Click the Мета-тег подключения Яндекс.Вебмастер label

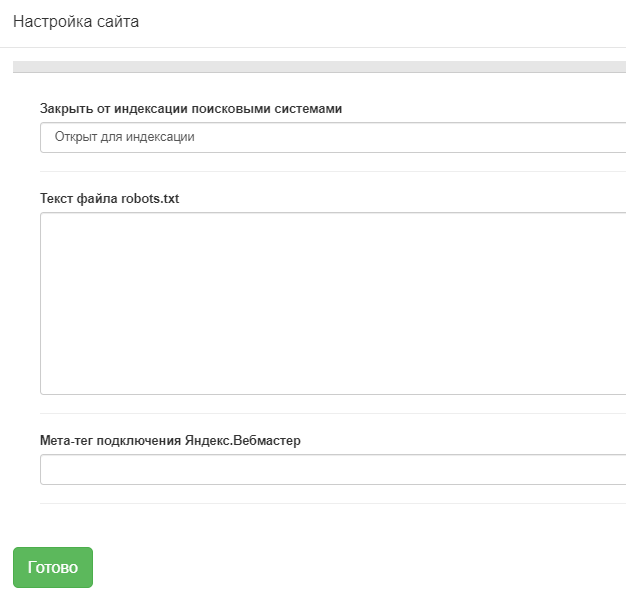(170, 440)
